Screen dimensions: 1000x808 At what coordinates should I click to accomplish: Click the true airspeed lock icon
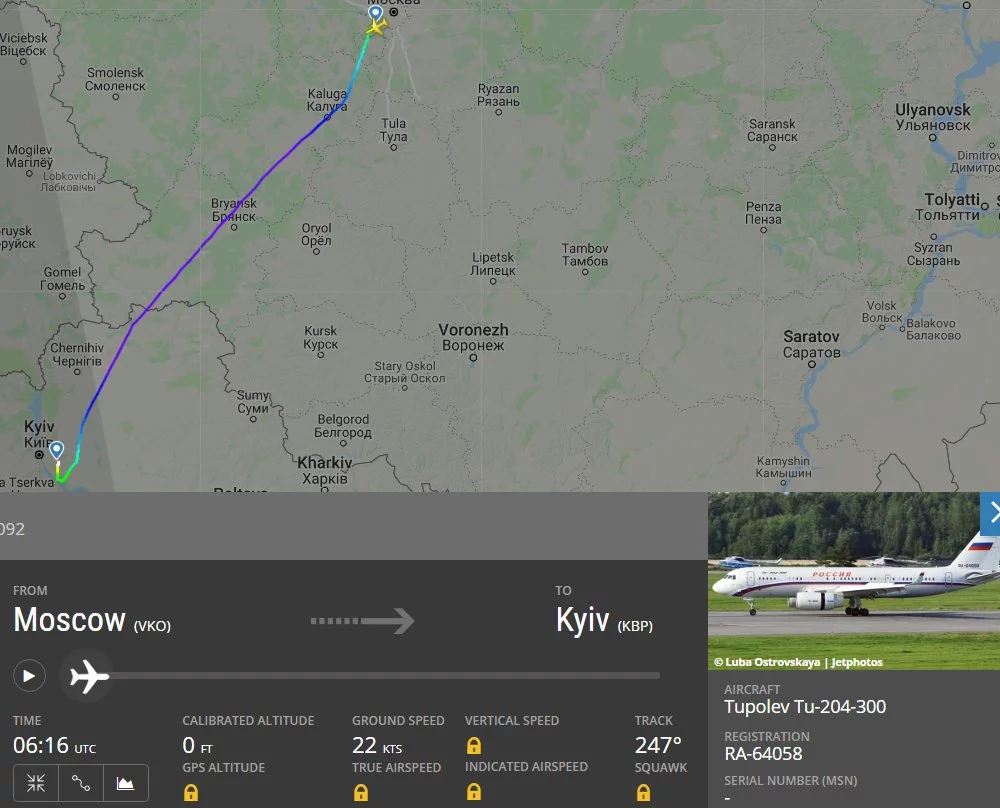point(361,793)
